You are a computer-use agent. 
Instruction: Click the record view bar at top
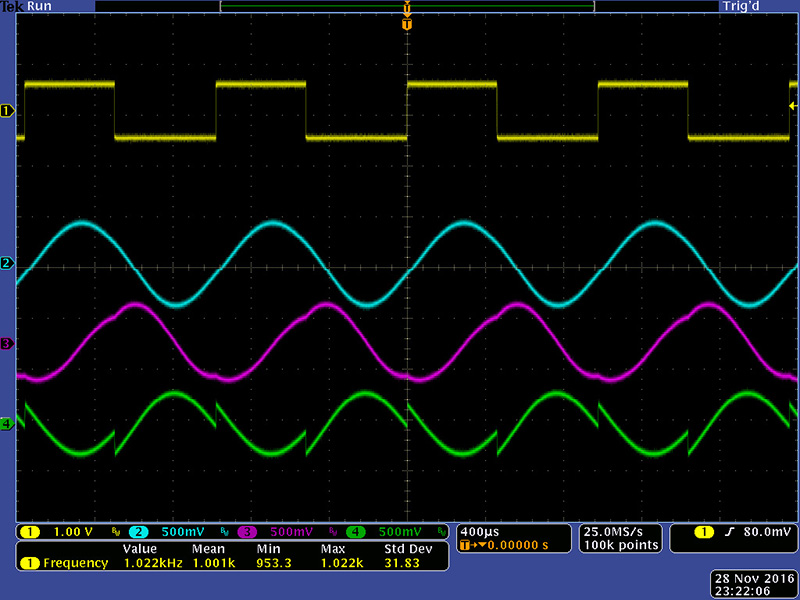[406, 6]
